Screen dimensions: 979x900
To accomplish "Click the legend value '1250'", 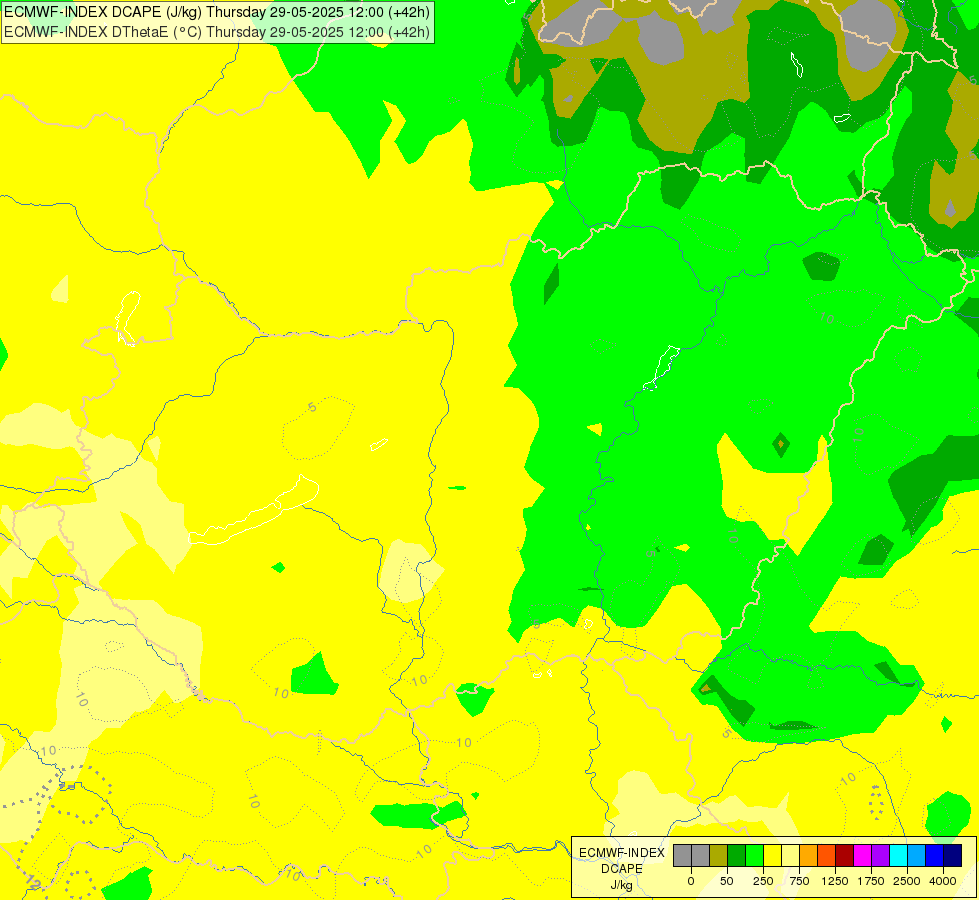I will point(835,881).
